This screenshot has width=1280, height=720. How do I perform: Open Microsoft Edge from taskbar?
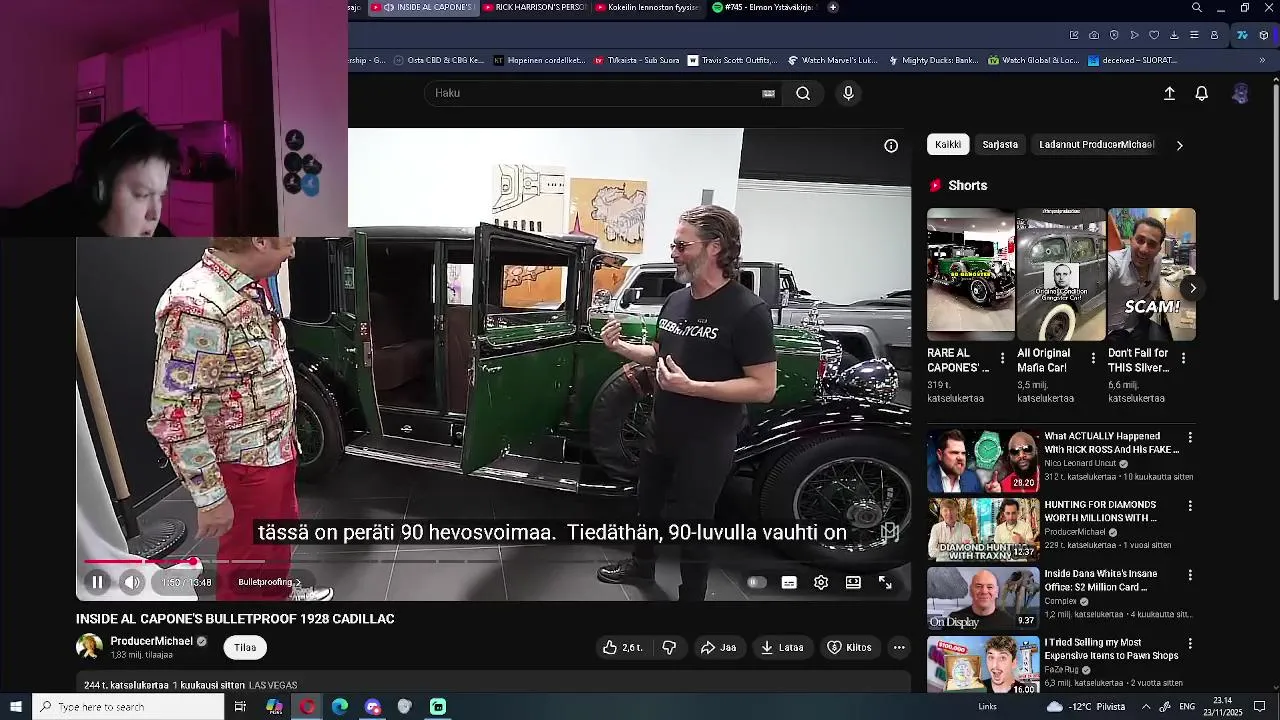tap(340, 707)
